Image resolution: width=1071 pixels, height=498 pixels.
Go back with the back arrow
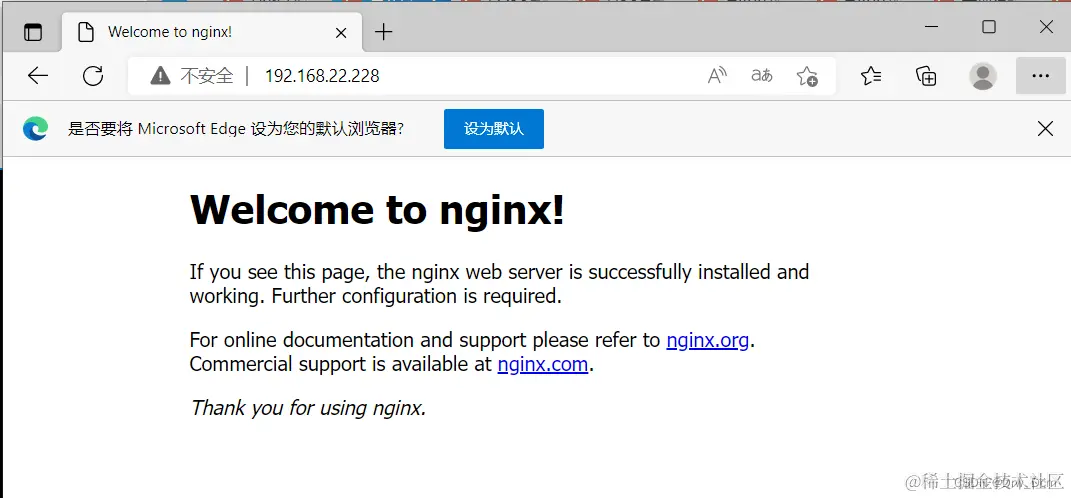click(x=38, y=75)
